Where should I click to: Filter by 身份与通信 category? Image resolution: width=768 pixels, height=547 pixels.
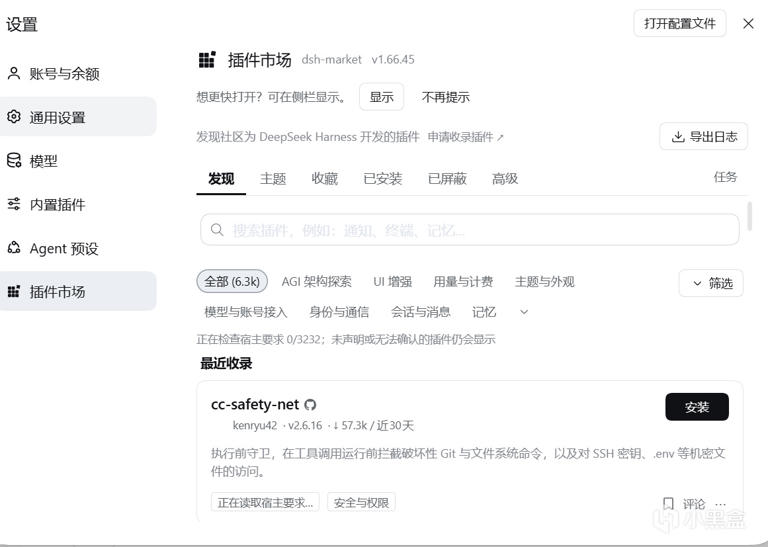click(x=339, y=312)
